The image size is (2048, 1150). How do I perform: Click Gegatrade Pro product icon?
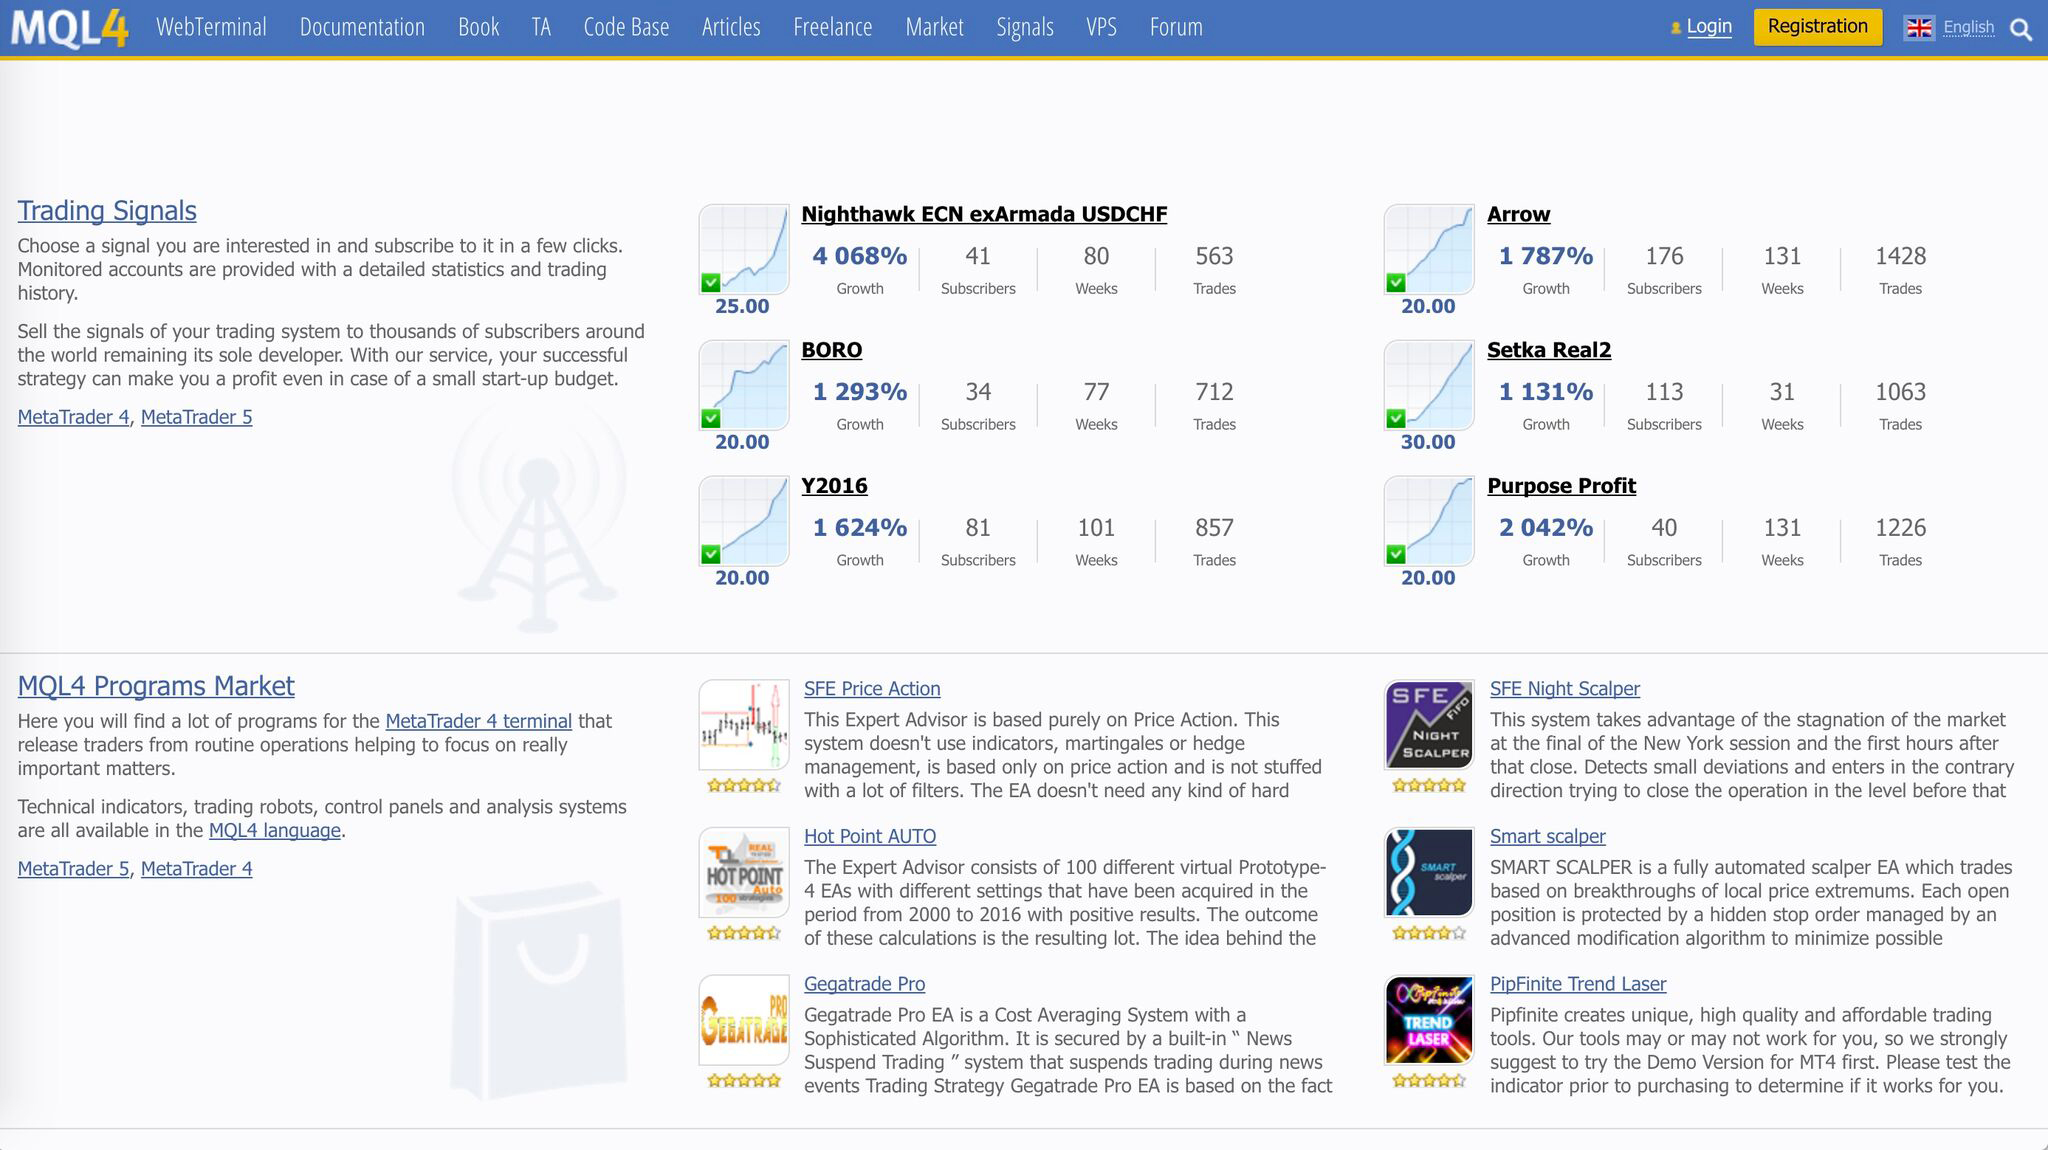click(744, 1020)
